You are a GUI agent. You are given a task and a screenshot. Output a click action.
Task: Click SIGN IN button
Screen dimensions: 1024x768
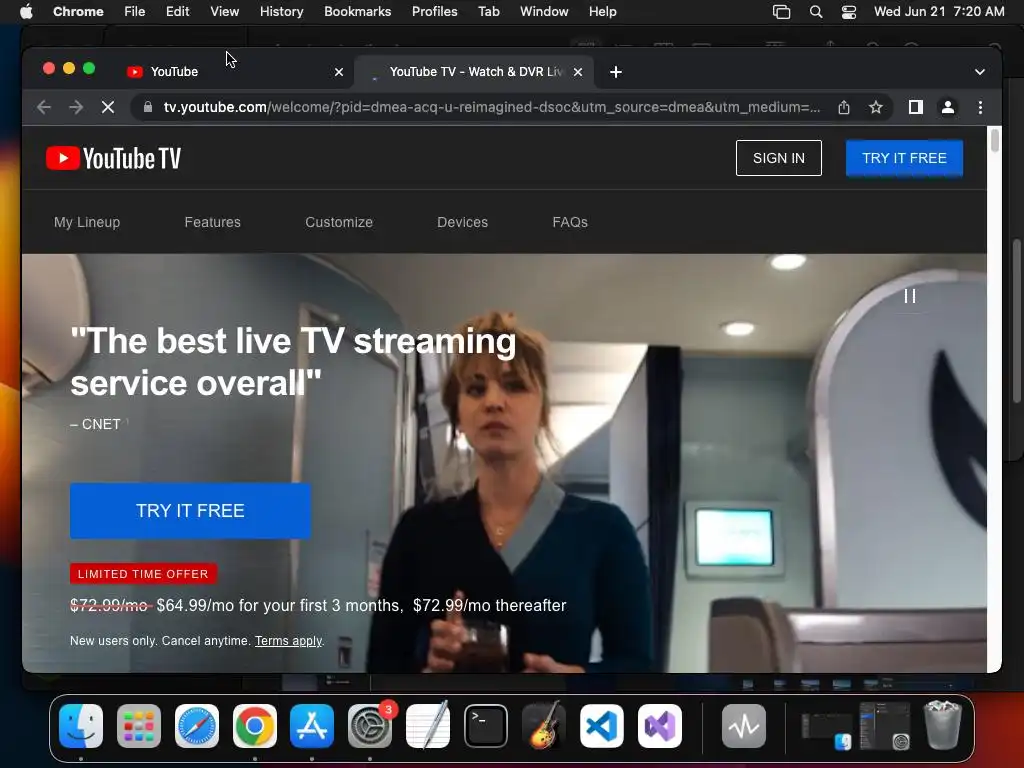click(778, 158)
